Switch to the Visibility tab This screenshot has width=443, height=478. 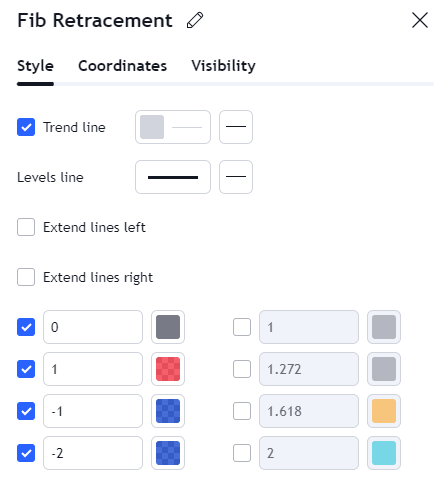pos(223,66)
